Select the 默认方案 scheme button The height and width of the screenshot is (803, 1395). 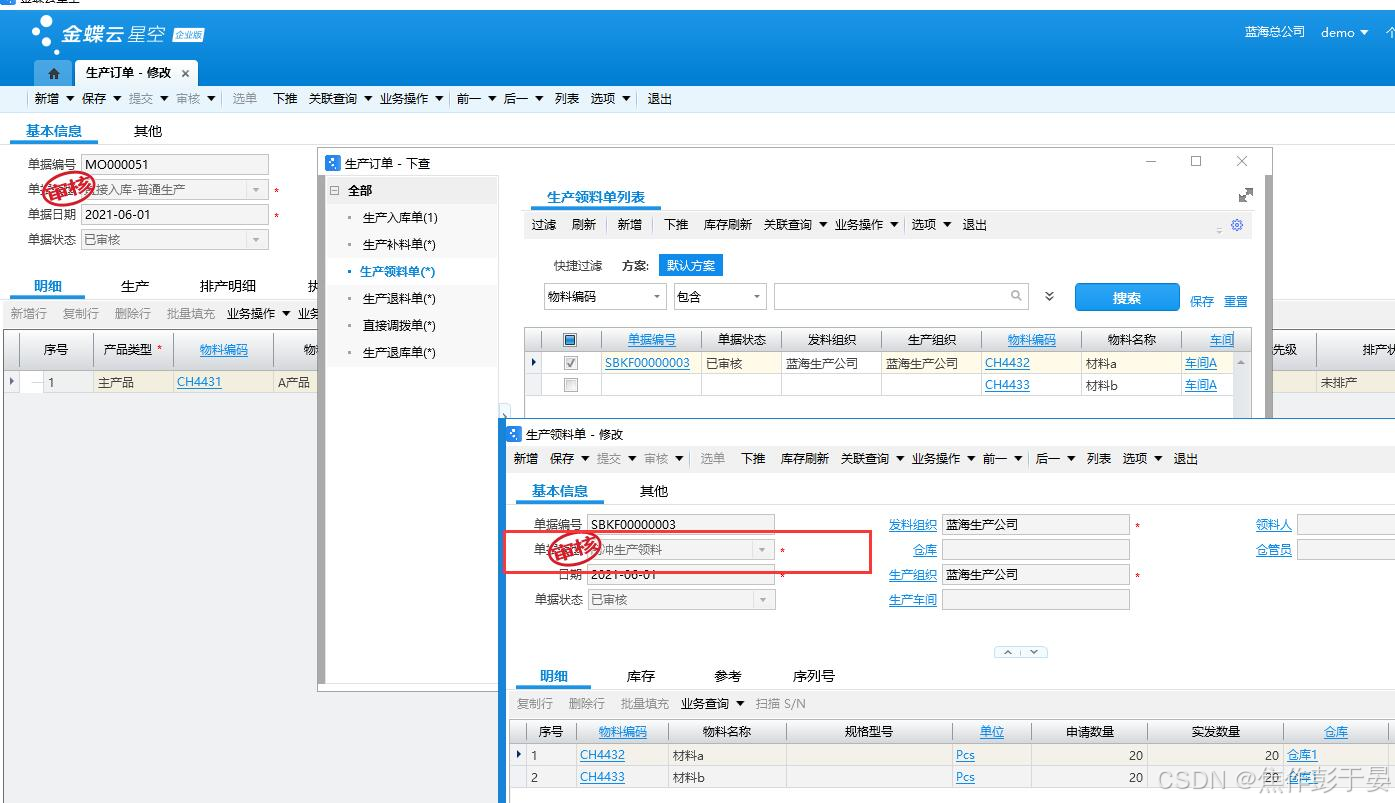690,266
